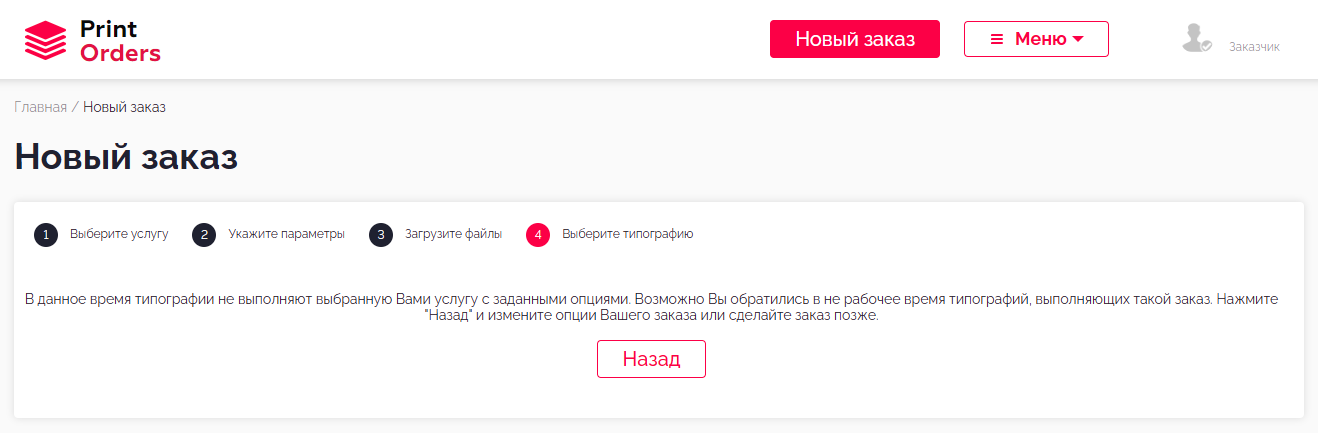Switch to Выберите услугу step
Image resolution: width=1318 pixels, height=433 pixels.
click(x=119, y=234)
